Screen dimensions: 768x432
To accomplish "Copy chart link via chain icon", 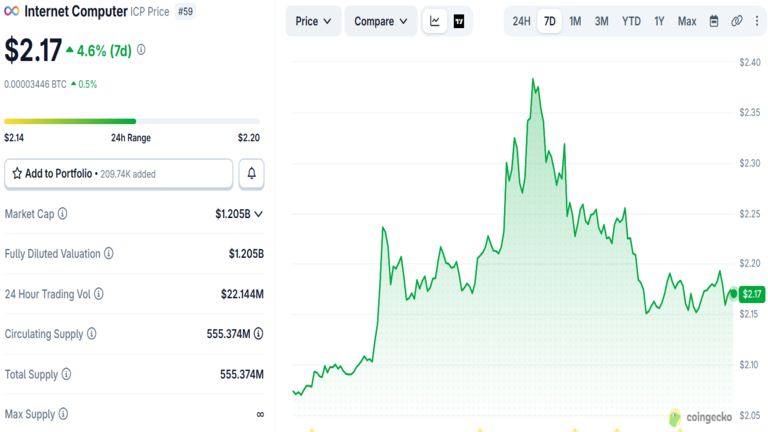I will 737,21.
